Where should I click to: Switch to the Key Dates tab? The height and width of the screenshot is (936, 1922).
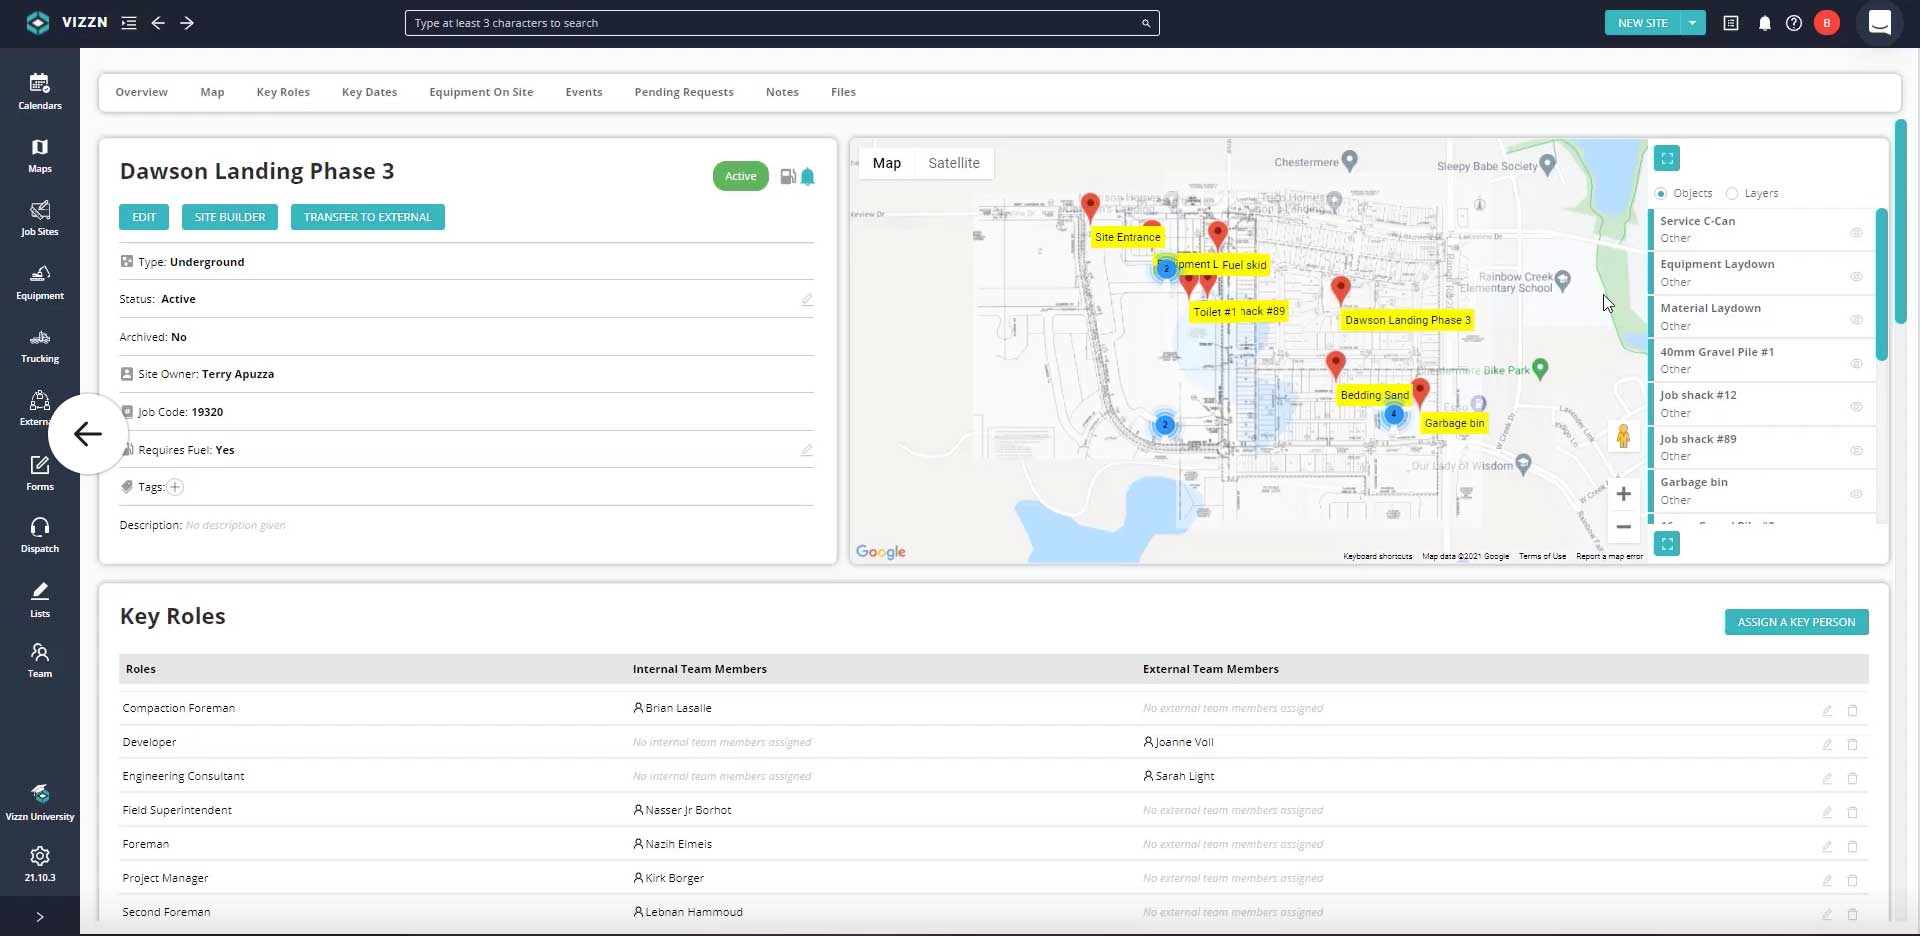[x=369, y=91]
